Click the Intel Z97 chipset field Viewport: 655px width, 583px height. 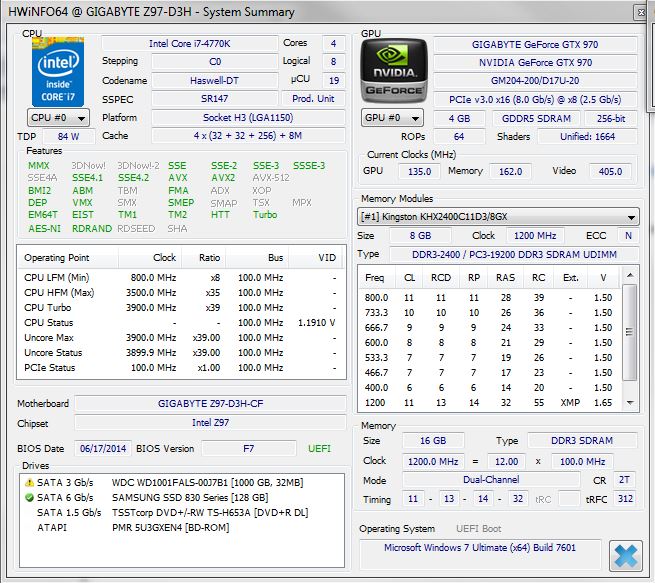click(x=211, y=423)
